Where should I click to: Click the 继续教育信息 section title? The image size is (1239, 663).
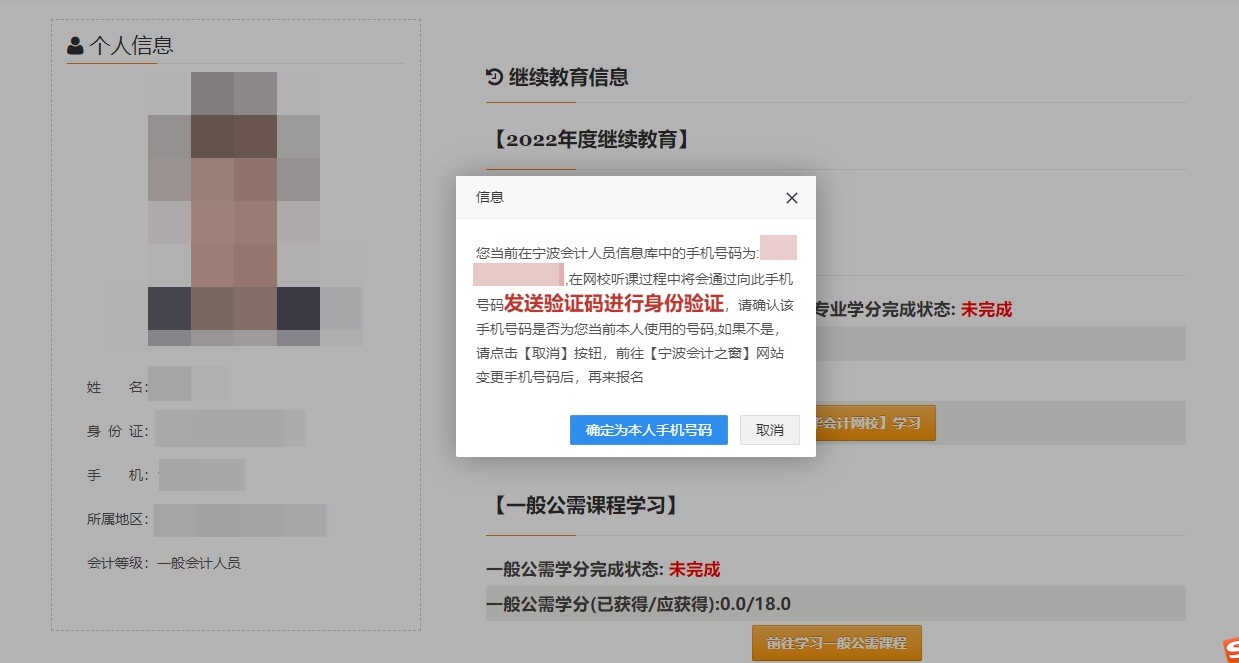(569, 77)
